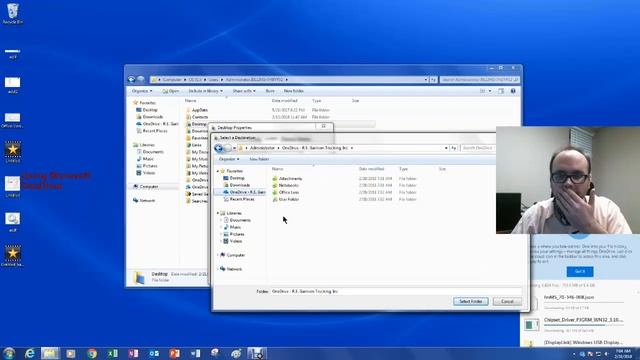Click the Select Folder button
The height and width of the screenshot is (360, 640).
[471, 301]
